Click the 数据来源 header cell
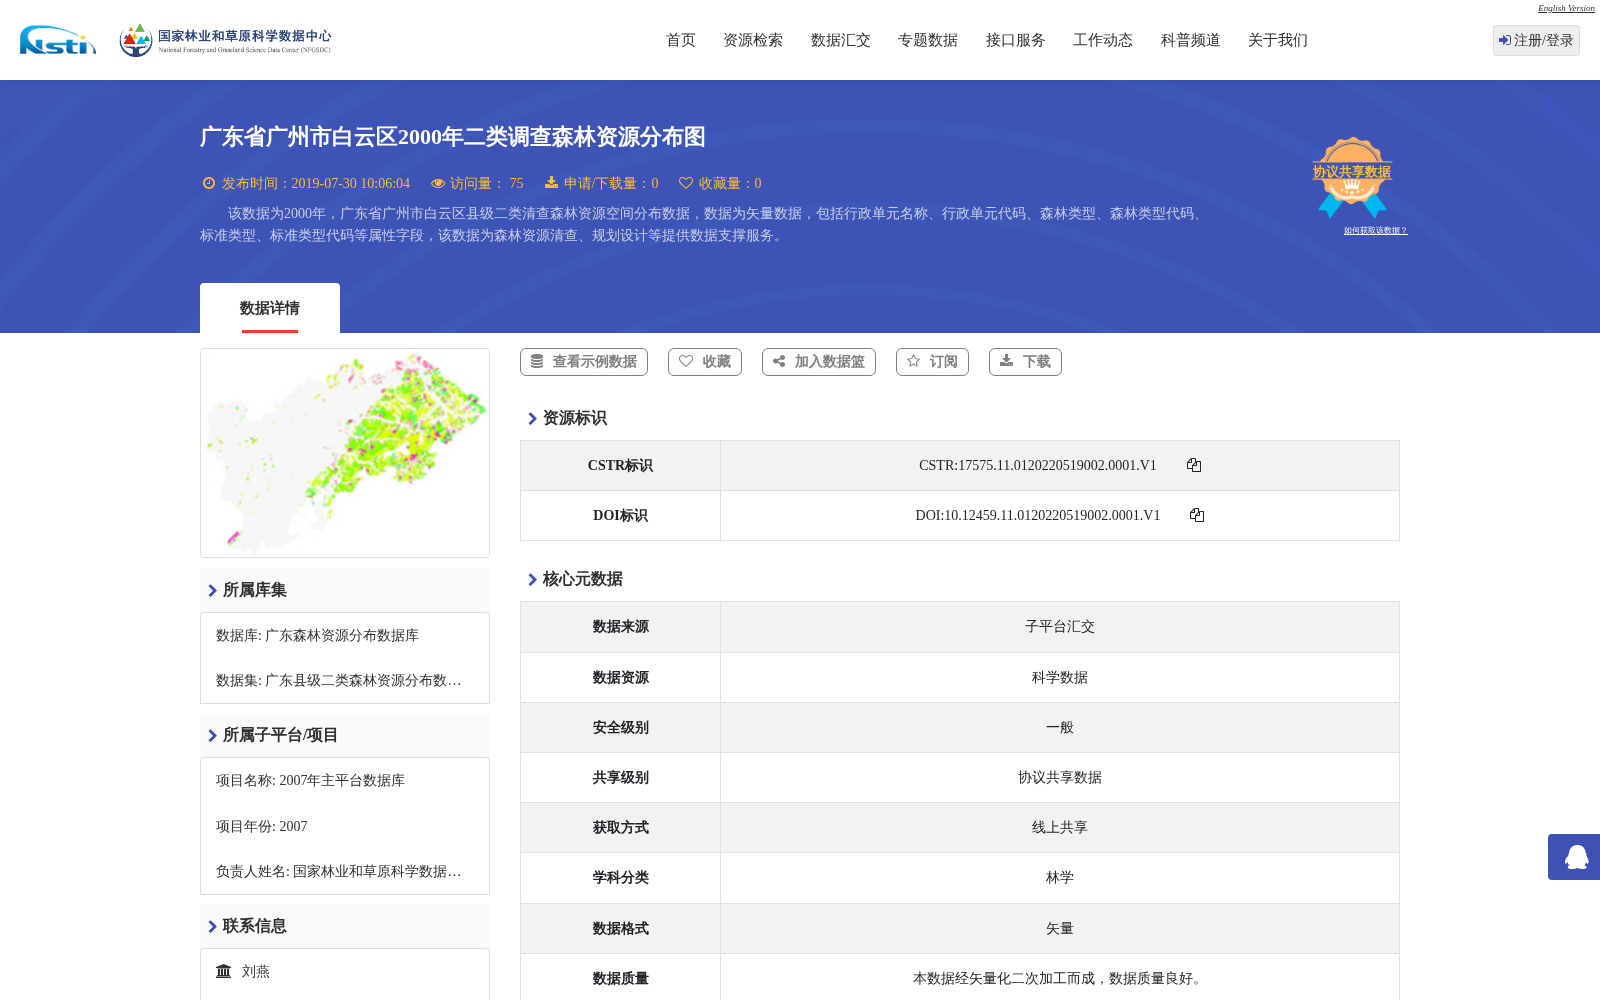This screenshot has height=1000, width=1600. click(x=620, y=627)
